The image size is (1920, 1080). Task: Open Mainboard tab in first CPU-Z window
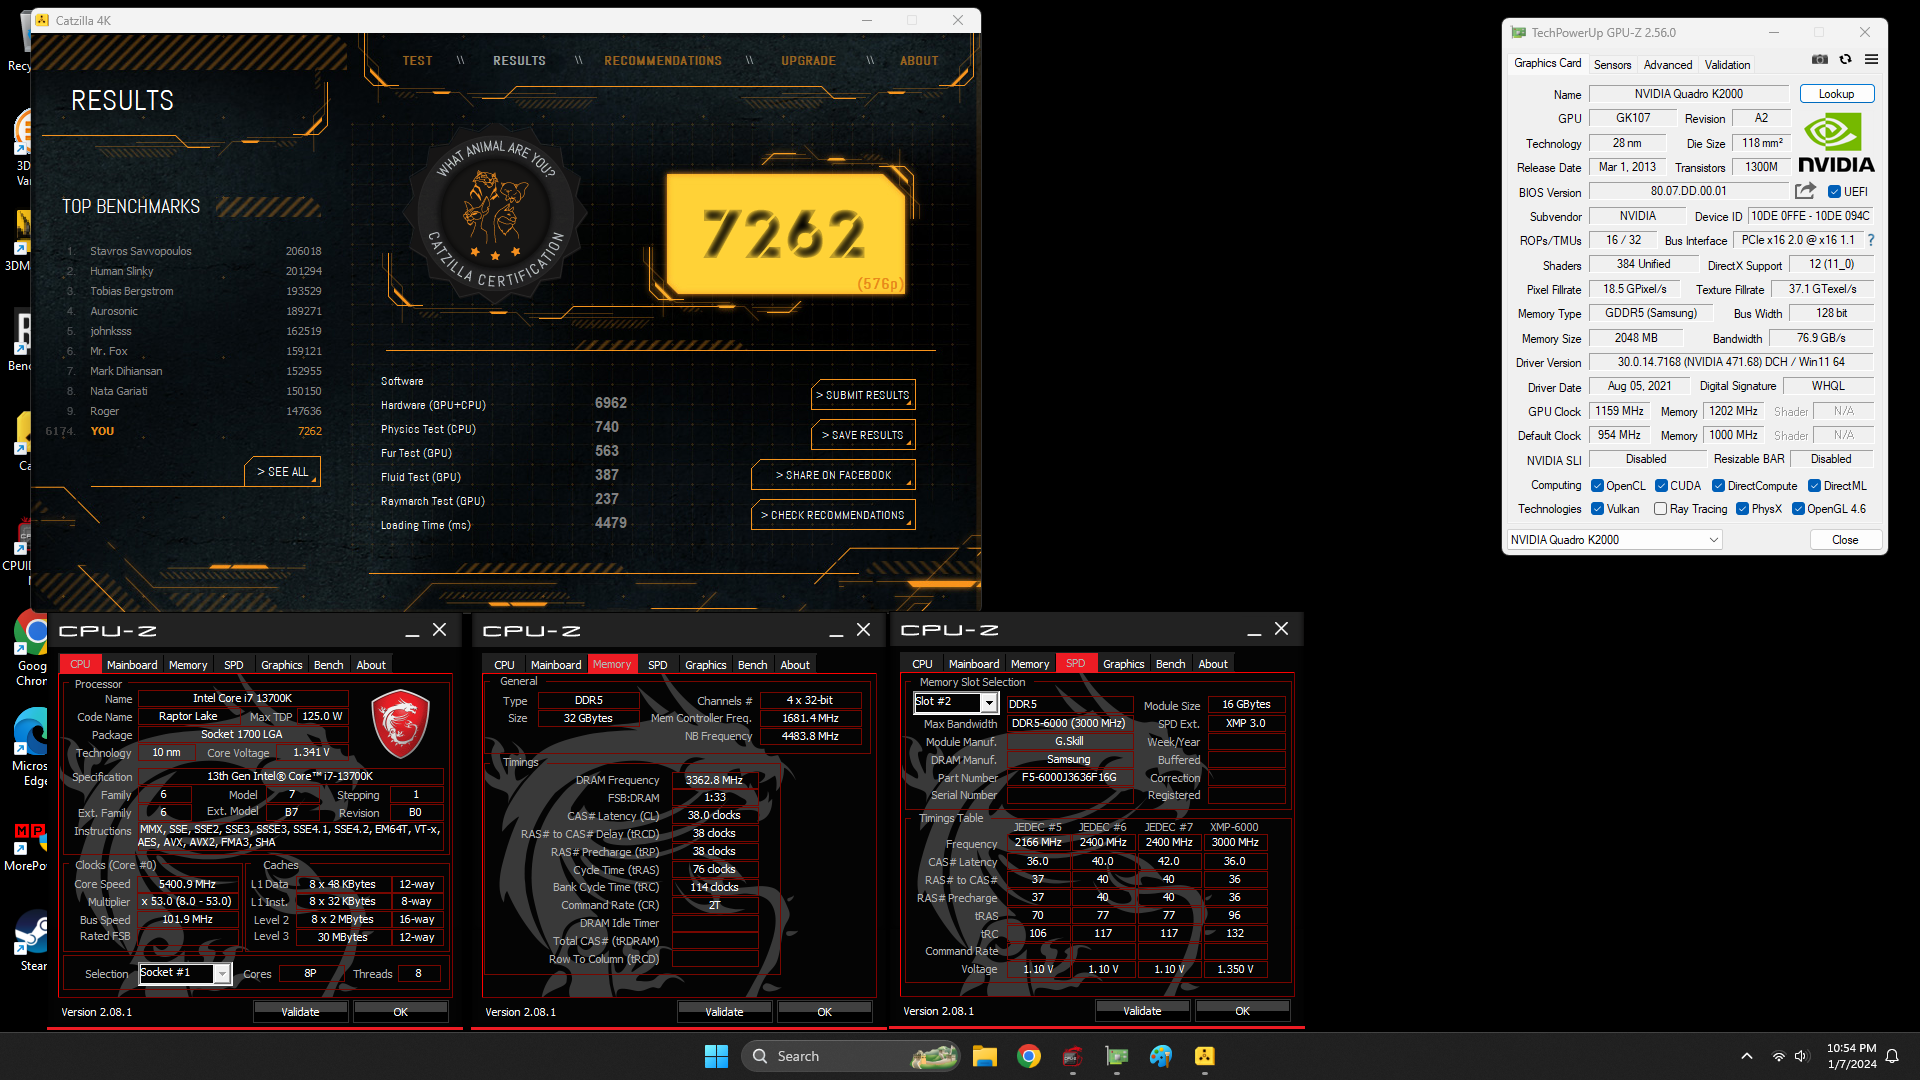(132, 665)
